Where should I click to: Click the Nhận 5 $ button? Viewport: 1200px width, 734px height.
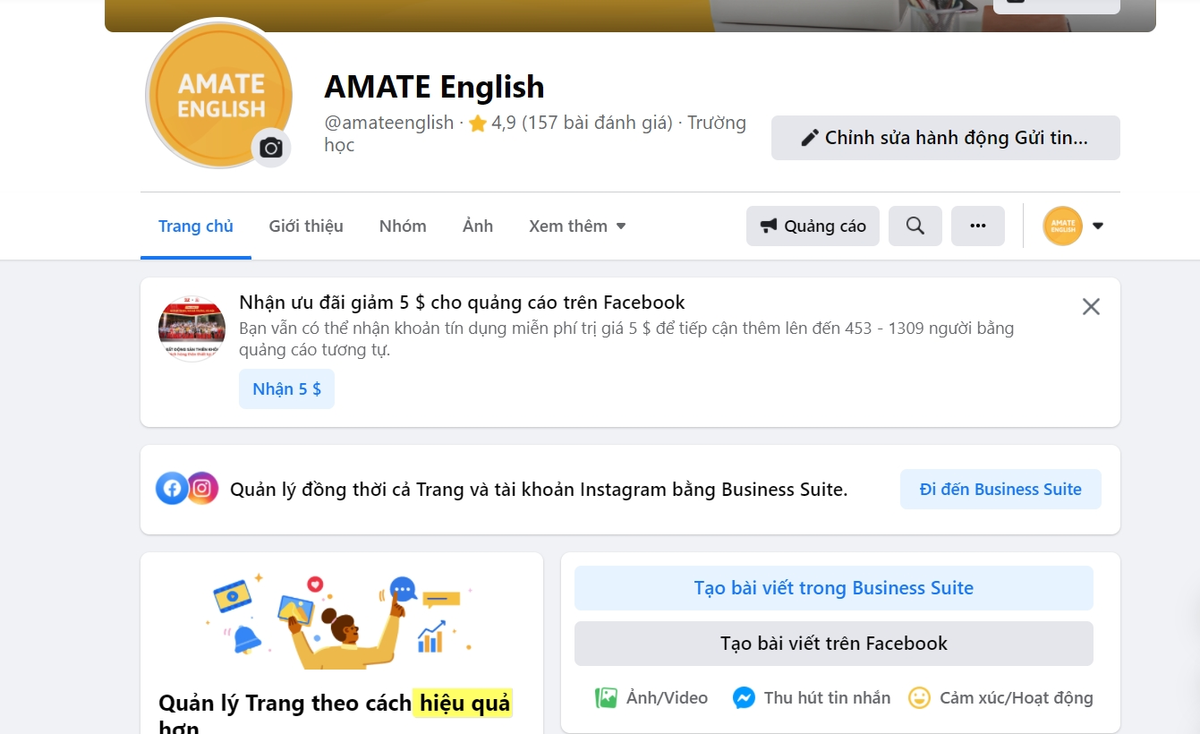(x=287, y=389)
